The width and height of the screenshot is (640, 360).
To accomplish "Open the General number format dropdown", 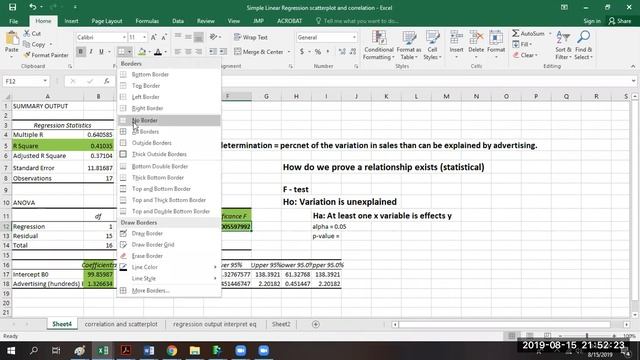I will tap(354, 37).
